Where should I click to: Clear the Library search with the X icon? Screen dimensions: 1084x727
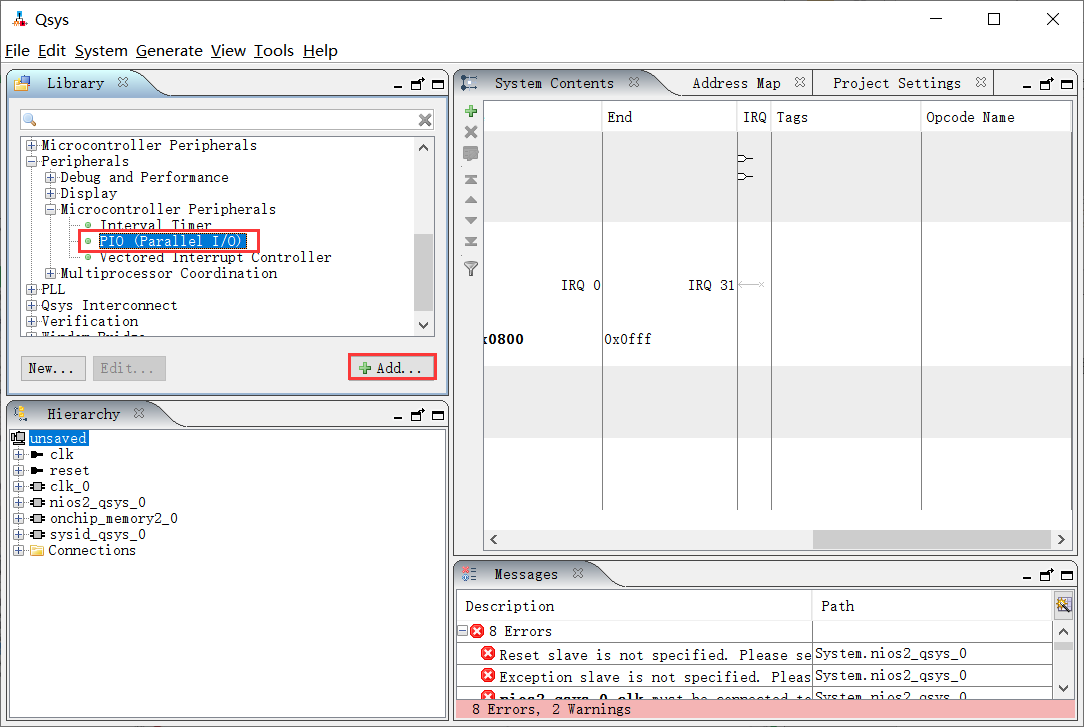click(425, 120)
